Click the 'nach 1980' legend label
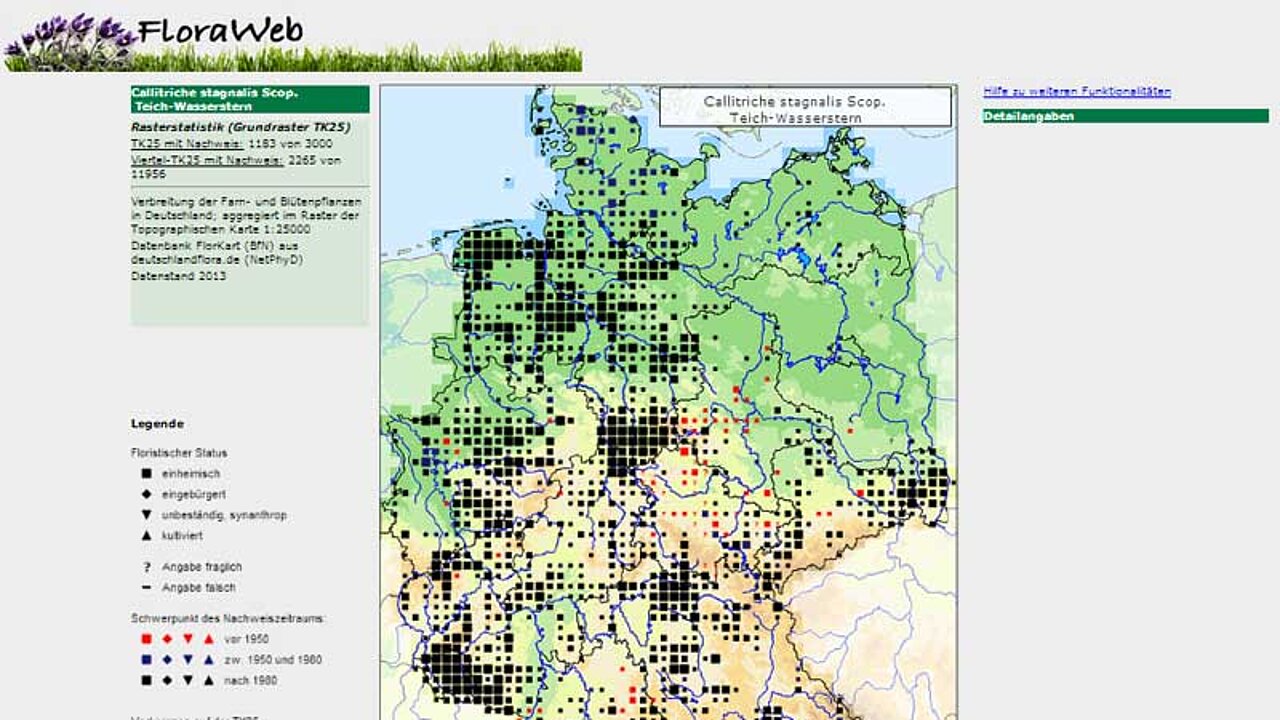This screenshot has height=720, width=1280. point(251,681)
